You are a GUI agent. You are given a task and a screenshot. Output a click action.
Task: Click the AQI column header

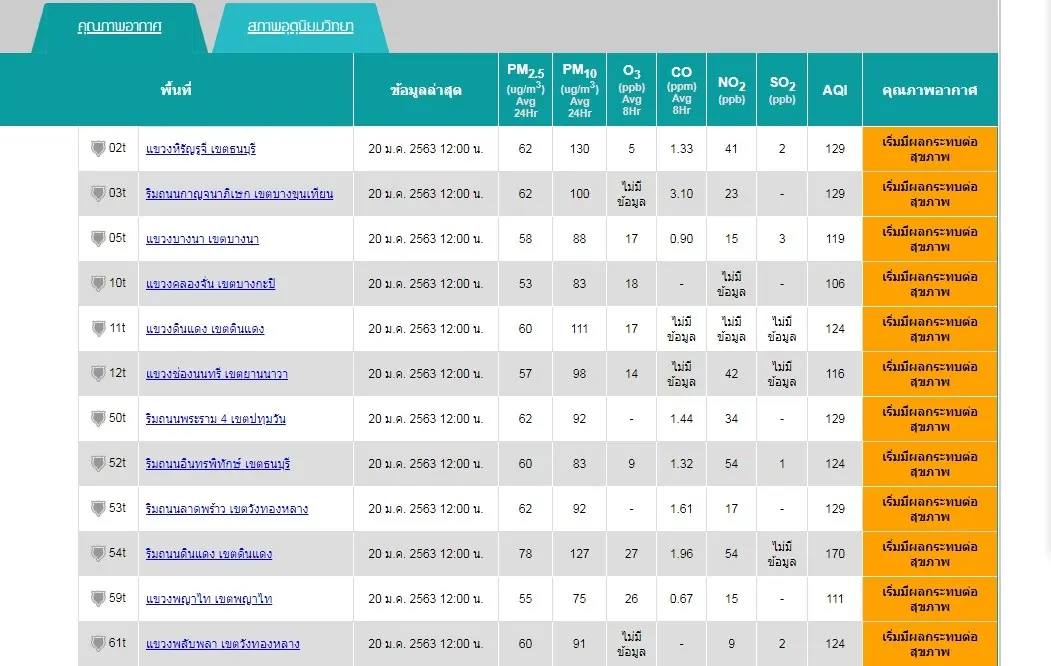point(834,89)
